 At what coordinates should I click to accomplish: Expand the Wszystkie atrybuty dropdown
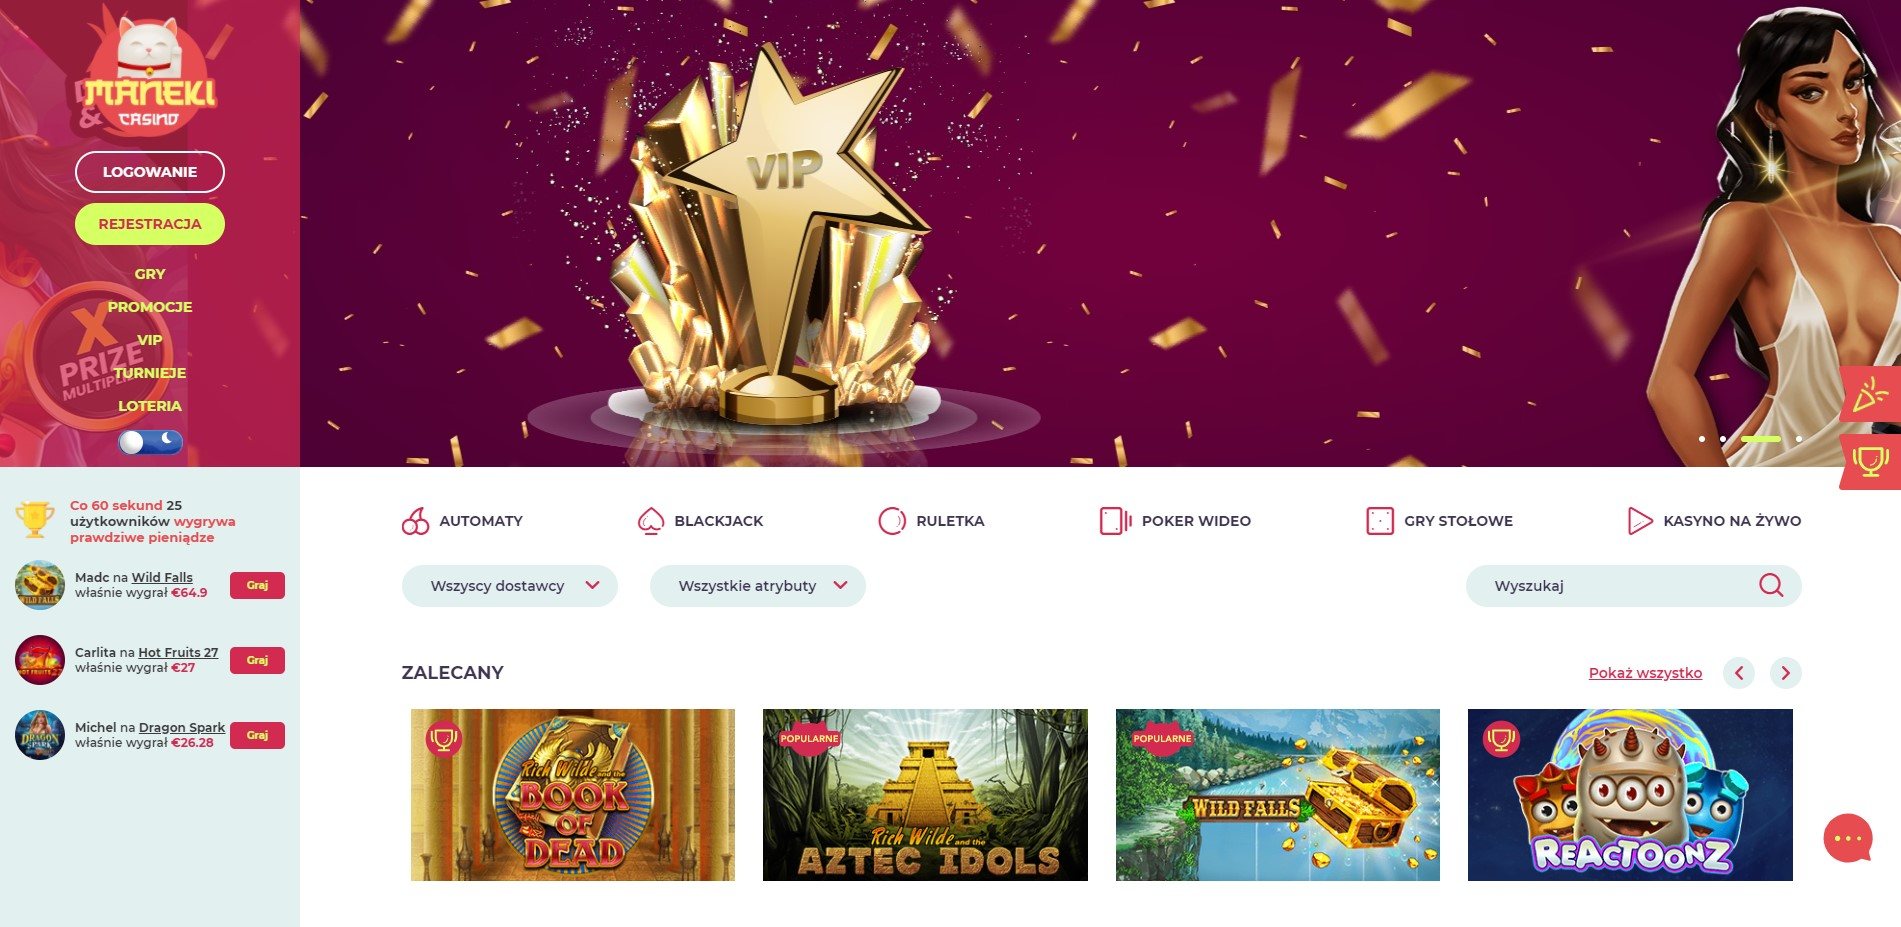(x=758, y=586)
